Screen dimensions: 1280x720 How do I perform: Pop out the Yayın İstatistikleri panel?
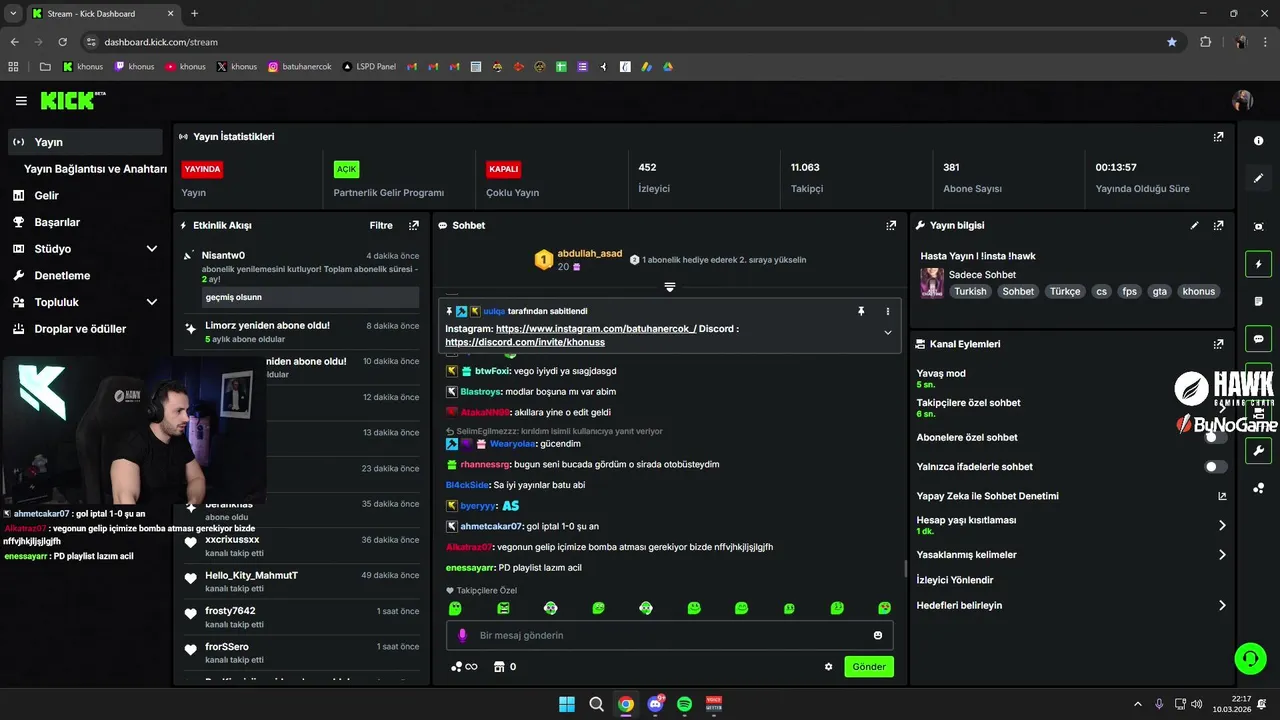click(x=1218, y=137)
